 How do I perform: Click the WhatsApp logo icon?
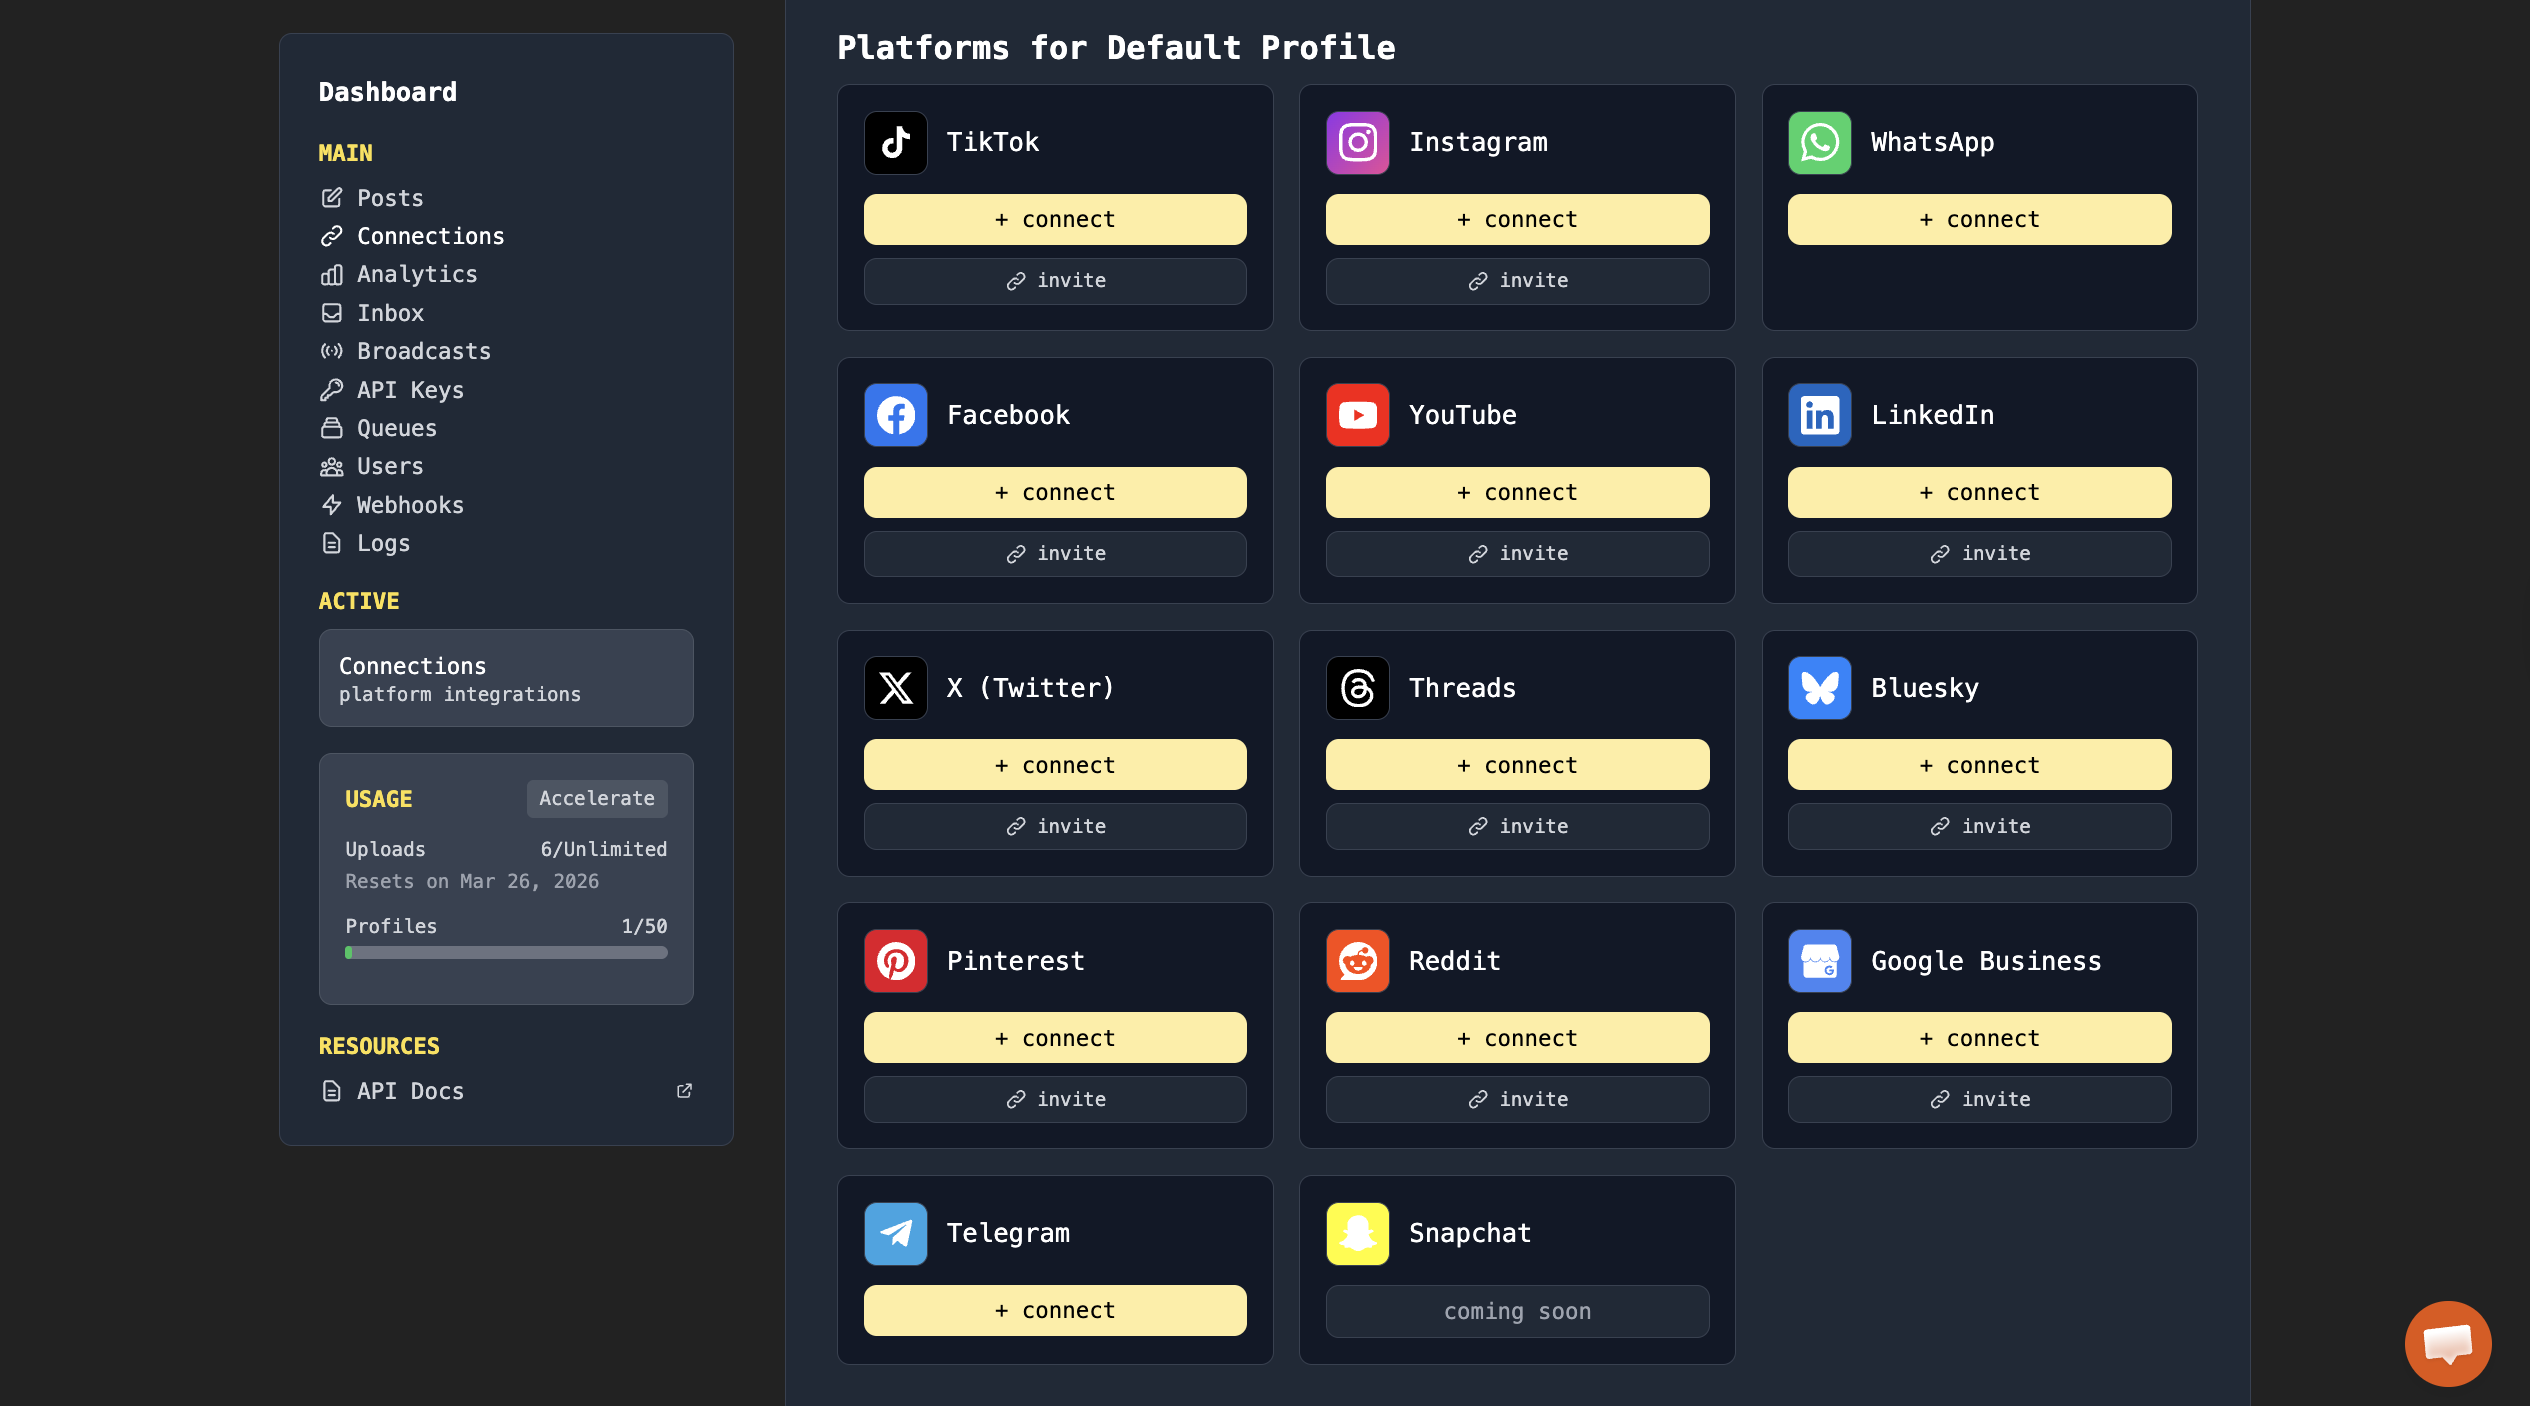1819,142
